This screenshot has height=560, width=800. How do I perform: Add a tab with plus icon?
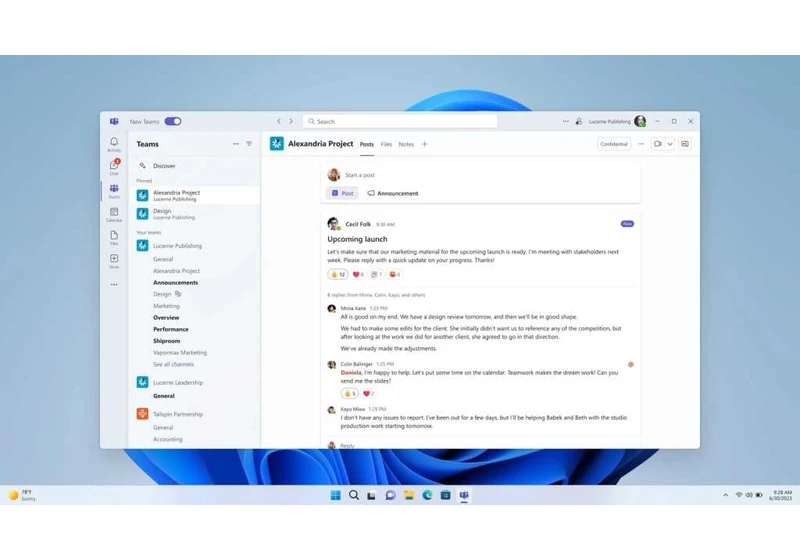[x=424, y=144]
